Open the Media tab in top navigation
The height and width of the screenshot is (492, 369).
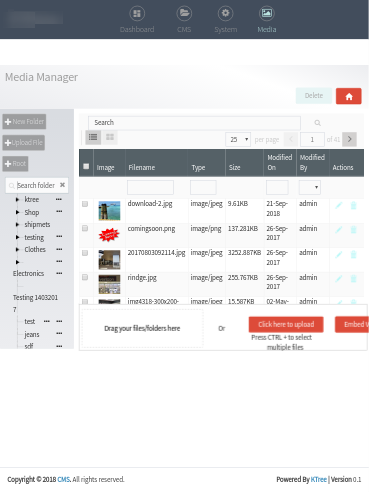coord(267,20)
